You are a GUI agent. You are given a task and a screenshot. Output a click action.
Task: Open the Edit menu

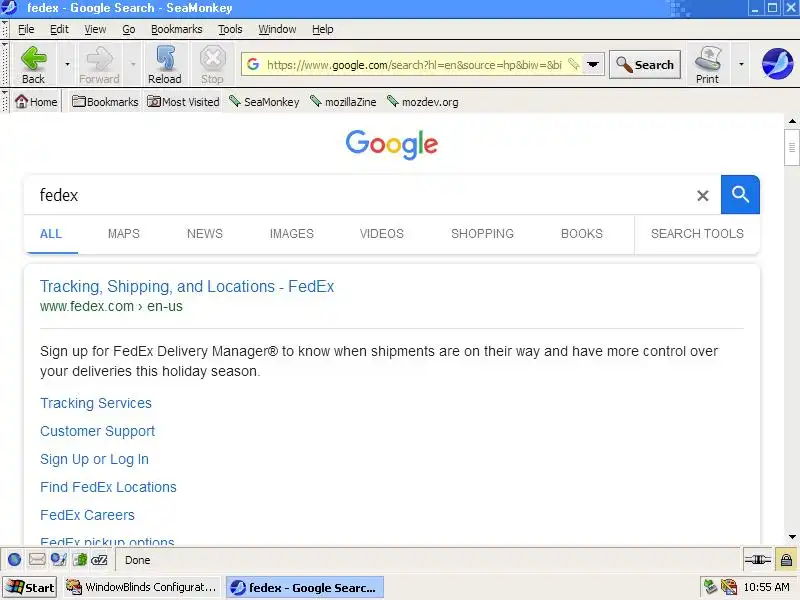pos(59,30)
